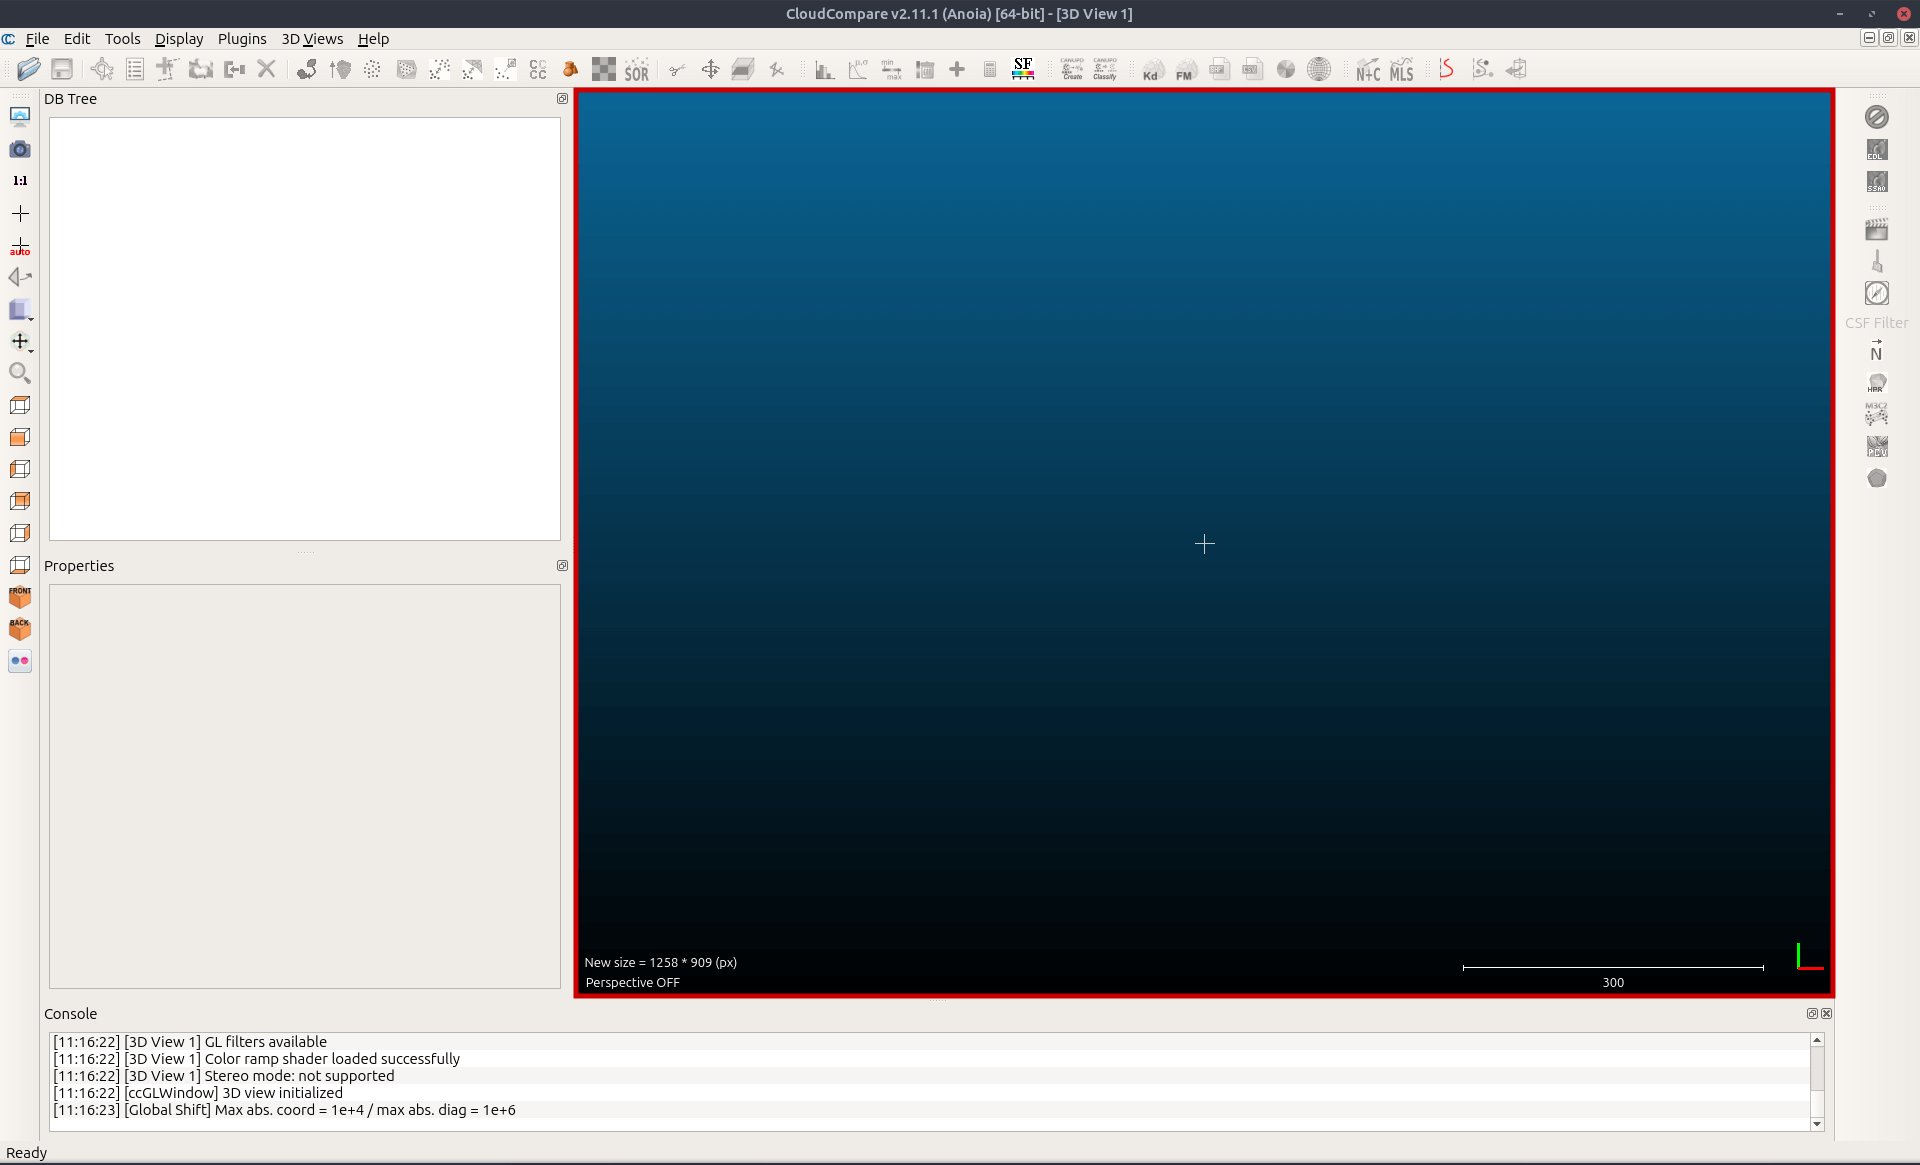This screenshot has width=1920, height=1165.
Task: Click the magnifier zoom icon in left sidebar
Action: click(x=20, y=373)
